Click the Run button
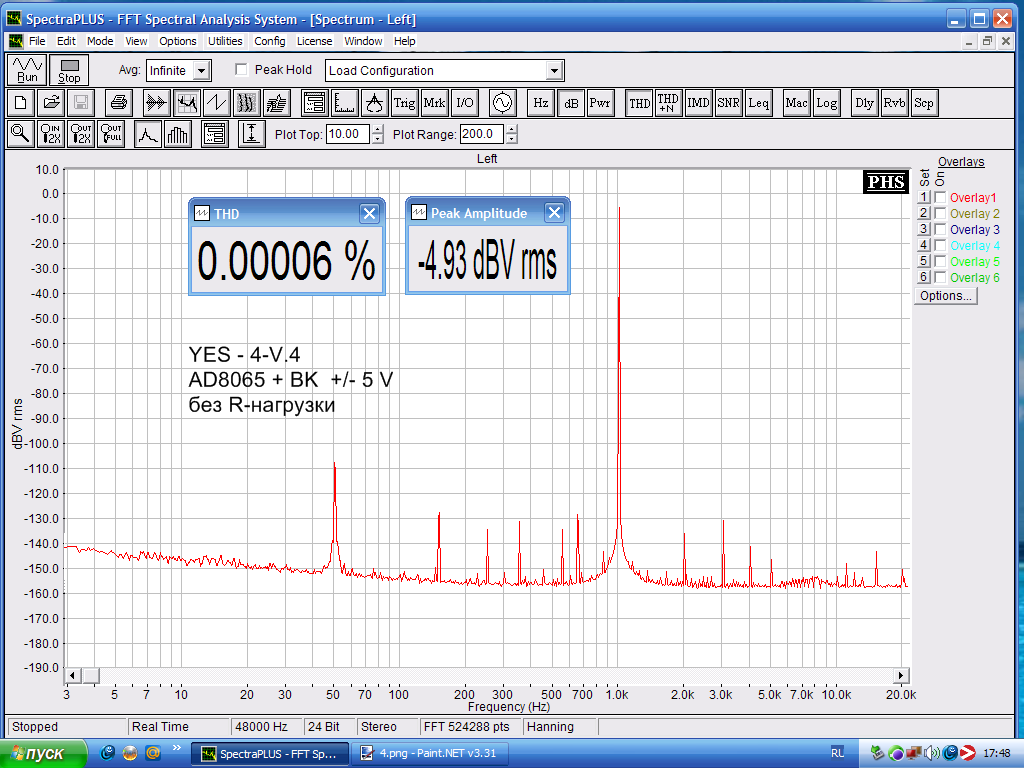This screenshot has height=768, width=1024. click(28, 70)
